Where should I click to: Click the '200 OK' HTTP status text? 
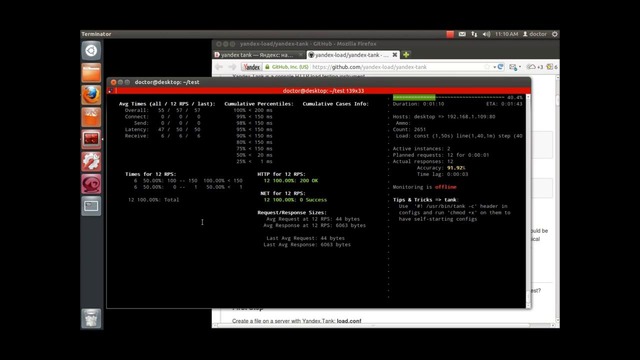click(x=309, y=180)
